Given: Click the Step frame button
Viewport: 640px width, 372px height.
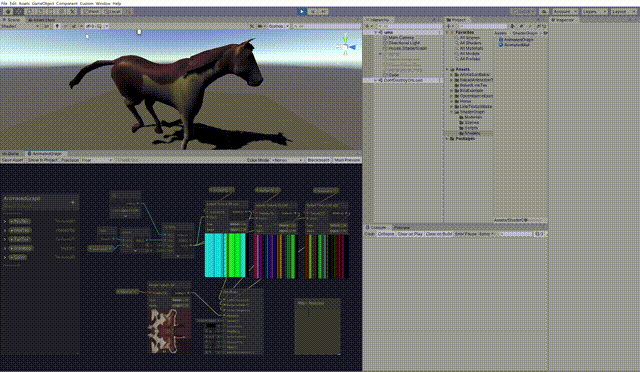Looking at the screenshot, I should (323, 12).
